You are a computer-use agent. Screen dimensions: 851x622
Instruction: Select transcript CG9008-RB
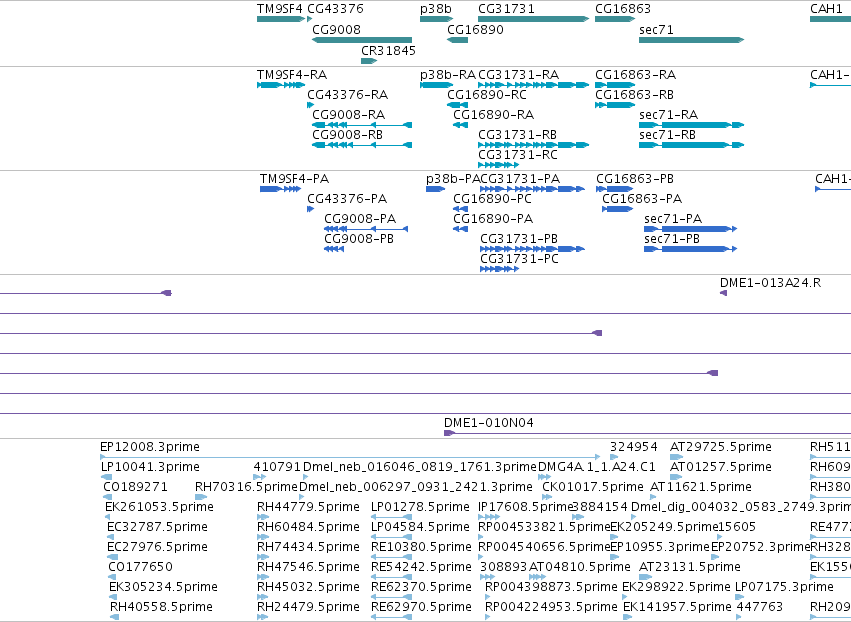(x=362, y=145)
